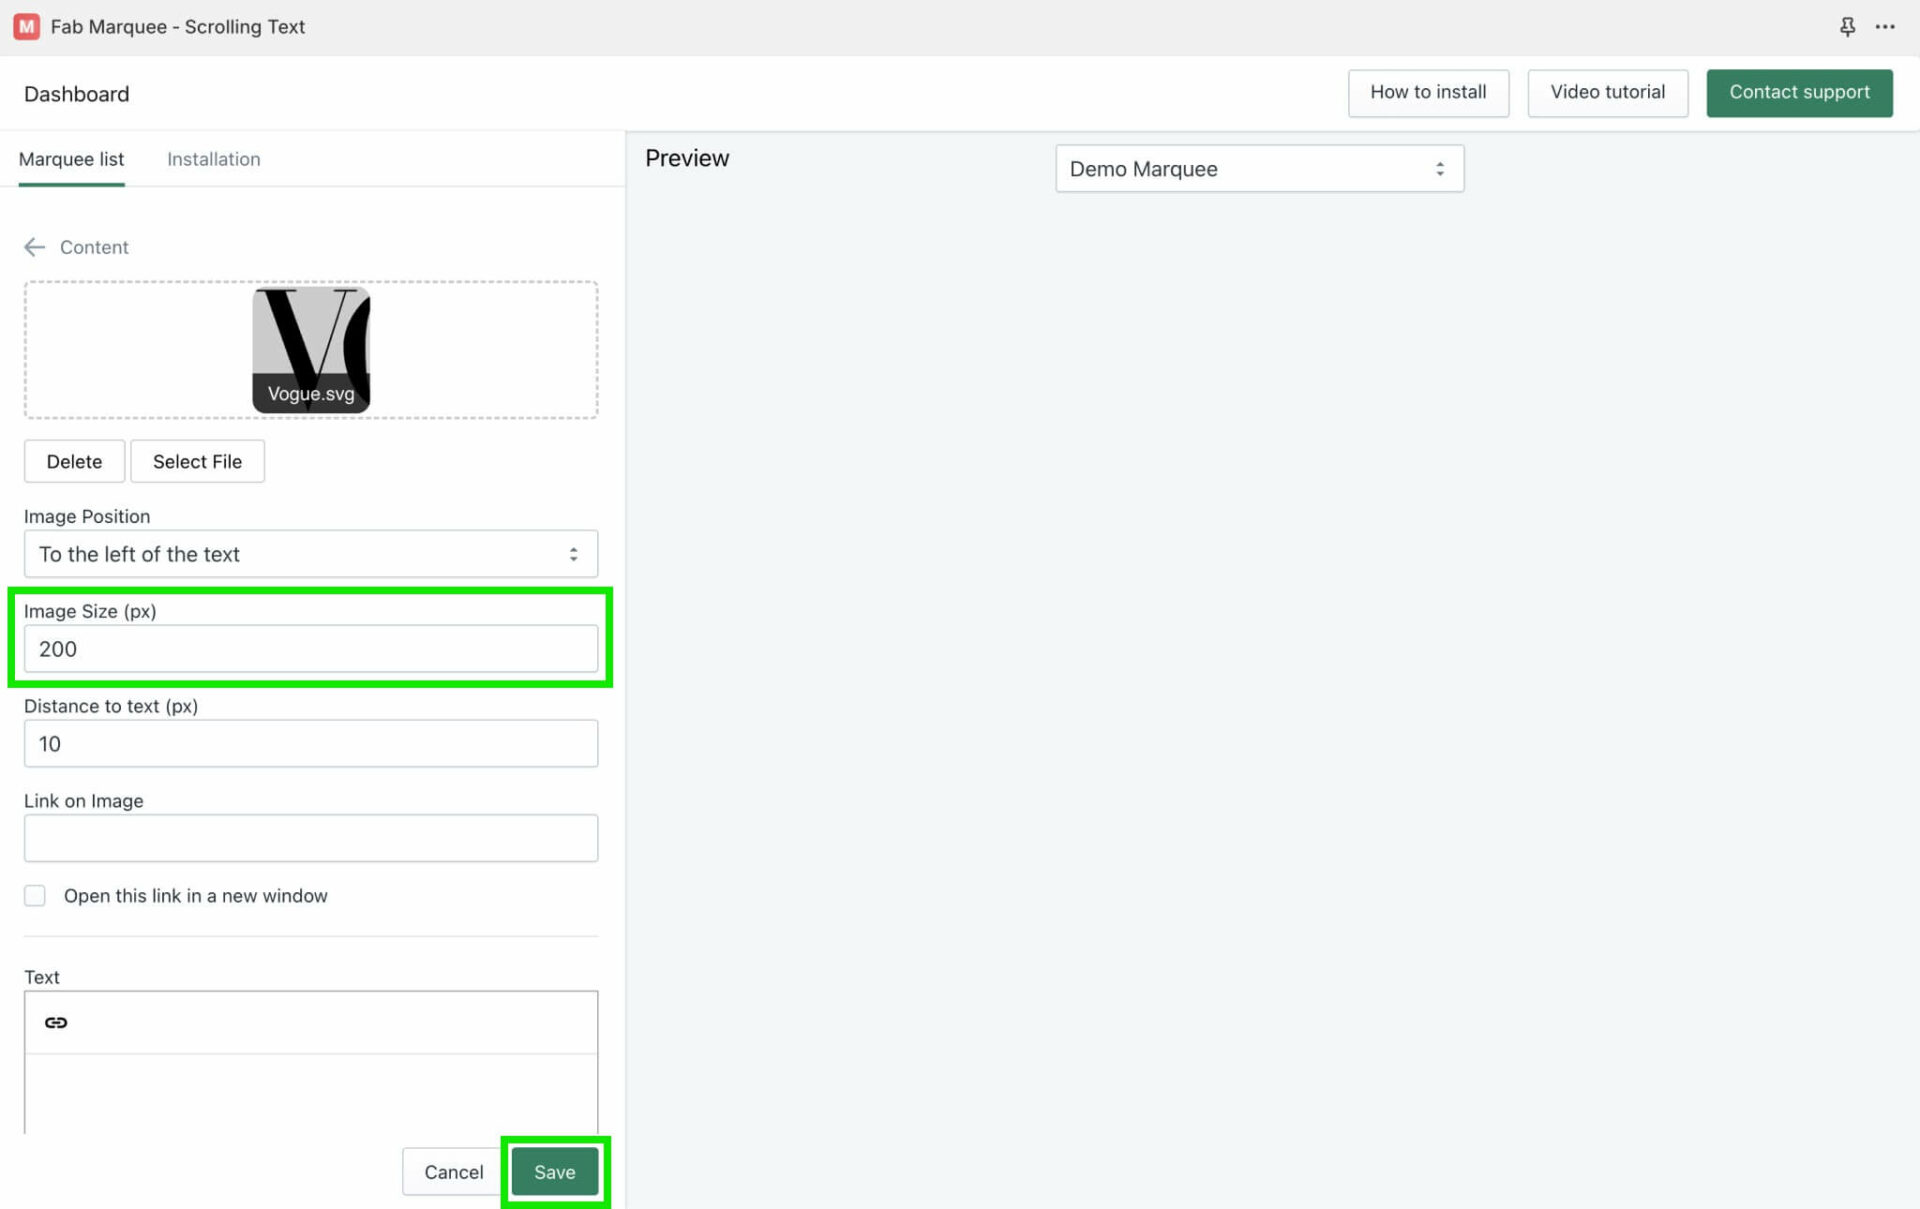The image size is (1920, 1209).
Task: Enable Open this link in a new window
Action: point(35,895)
